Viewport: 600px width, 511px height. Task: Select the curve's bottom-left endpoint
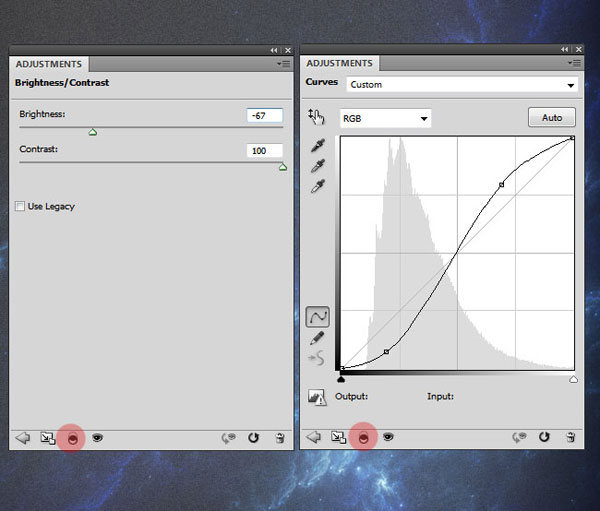click(342, 368)
